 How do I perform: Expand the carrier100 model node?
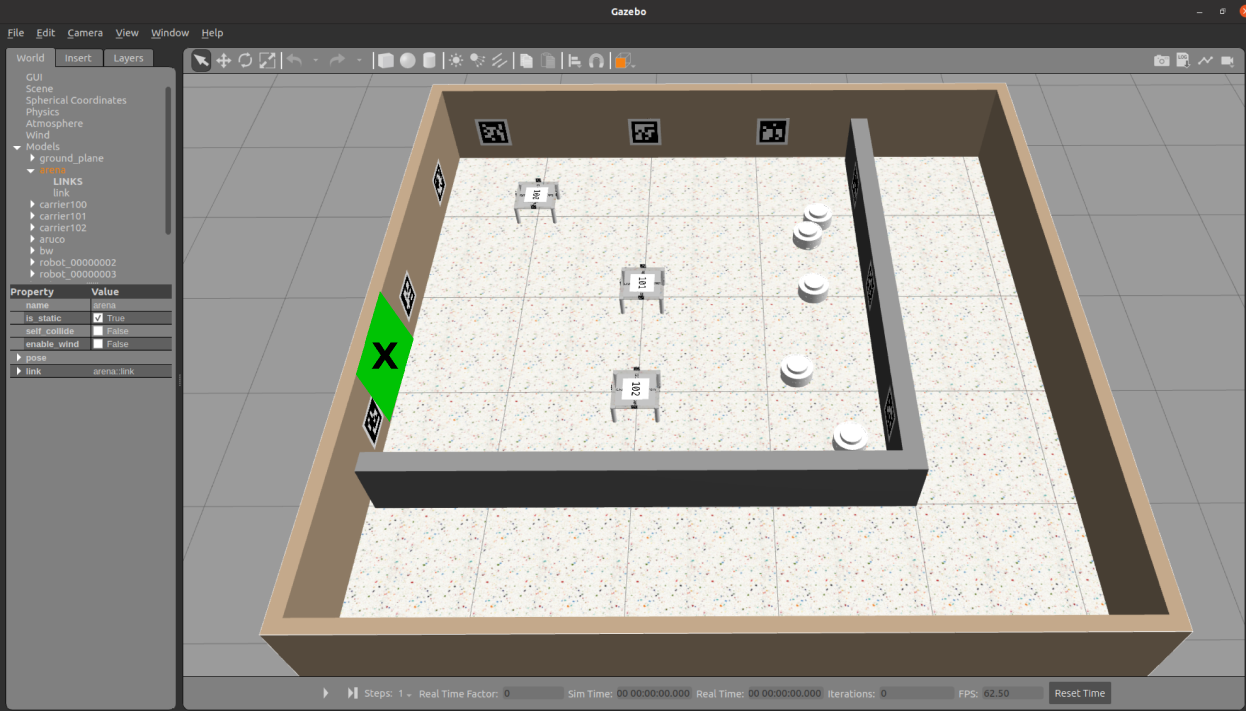[x=32, y=205]
